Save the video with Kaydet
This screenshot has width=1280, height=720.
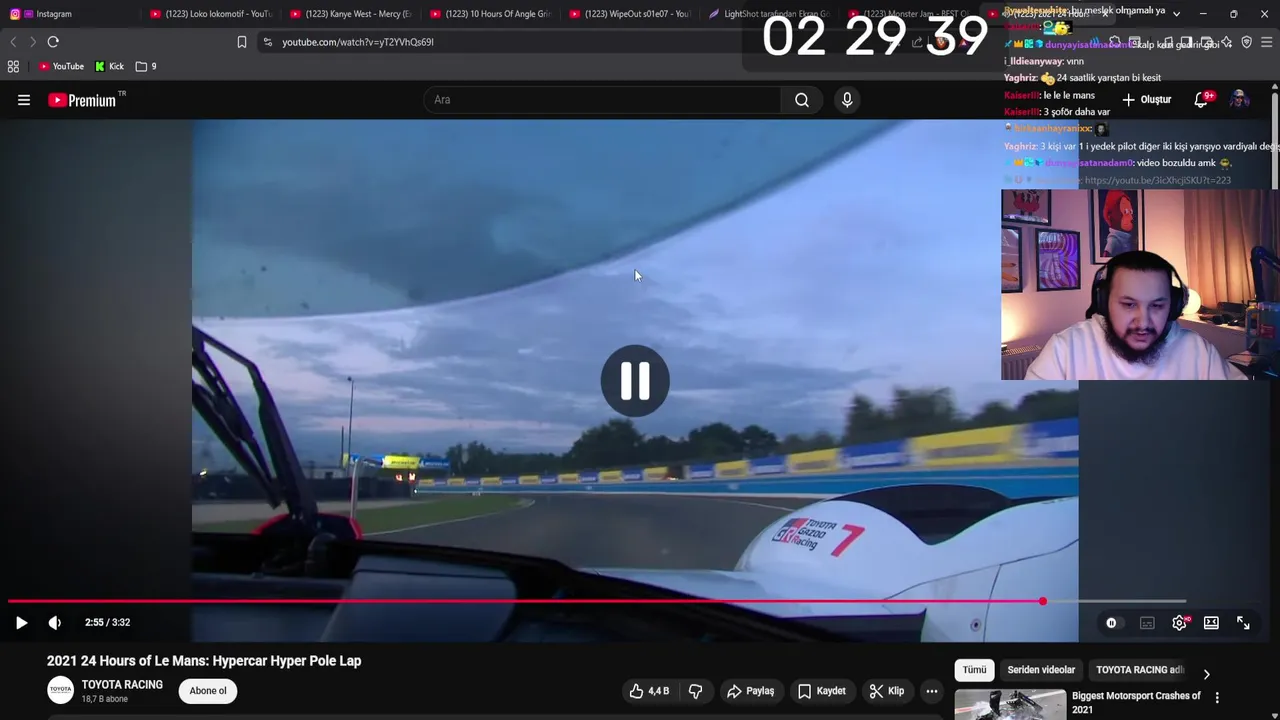pos(822,691)
